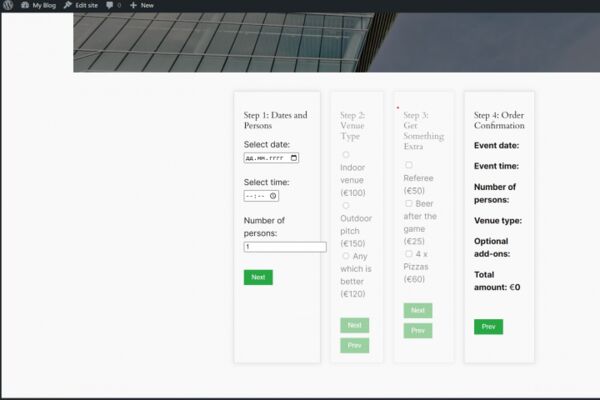
Task: Click the Select time input field
Action: coord(261,196)
